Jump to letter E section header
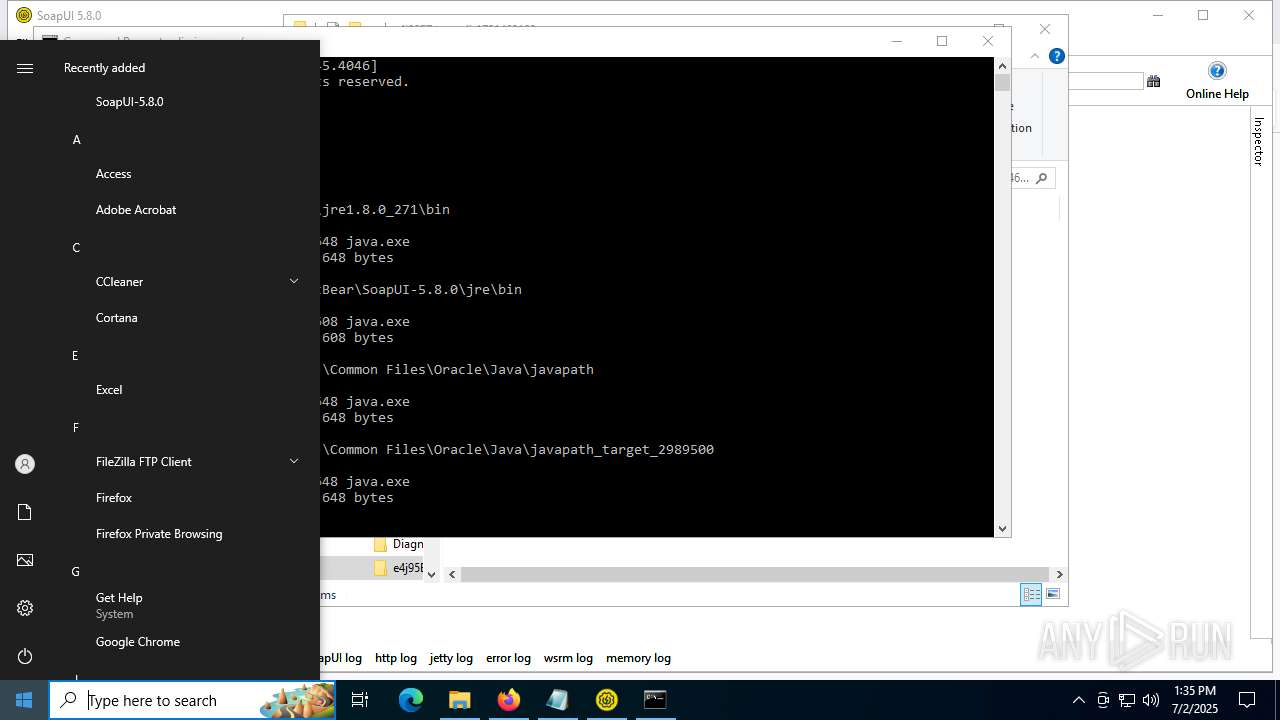The image size is (1280, 720). coord(75,356)
